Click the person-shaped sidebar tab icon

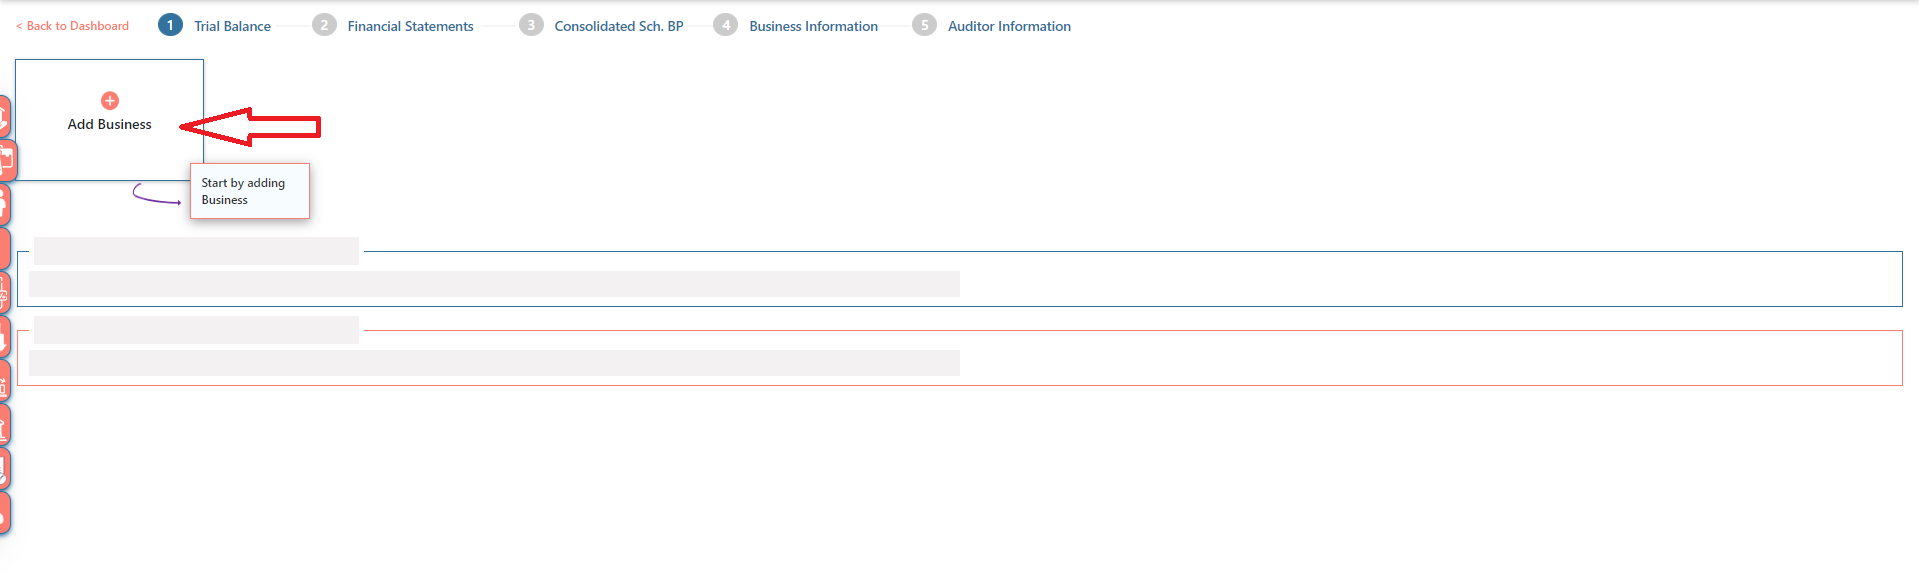pyautogui.click(x=4, y=204)
